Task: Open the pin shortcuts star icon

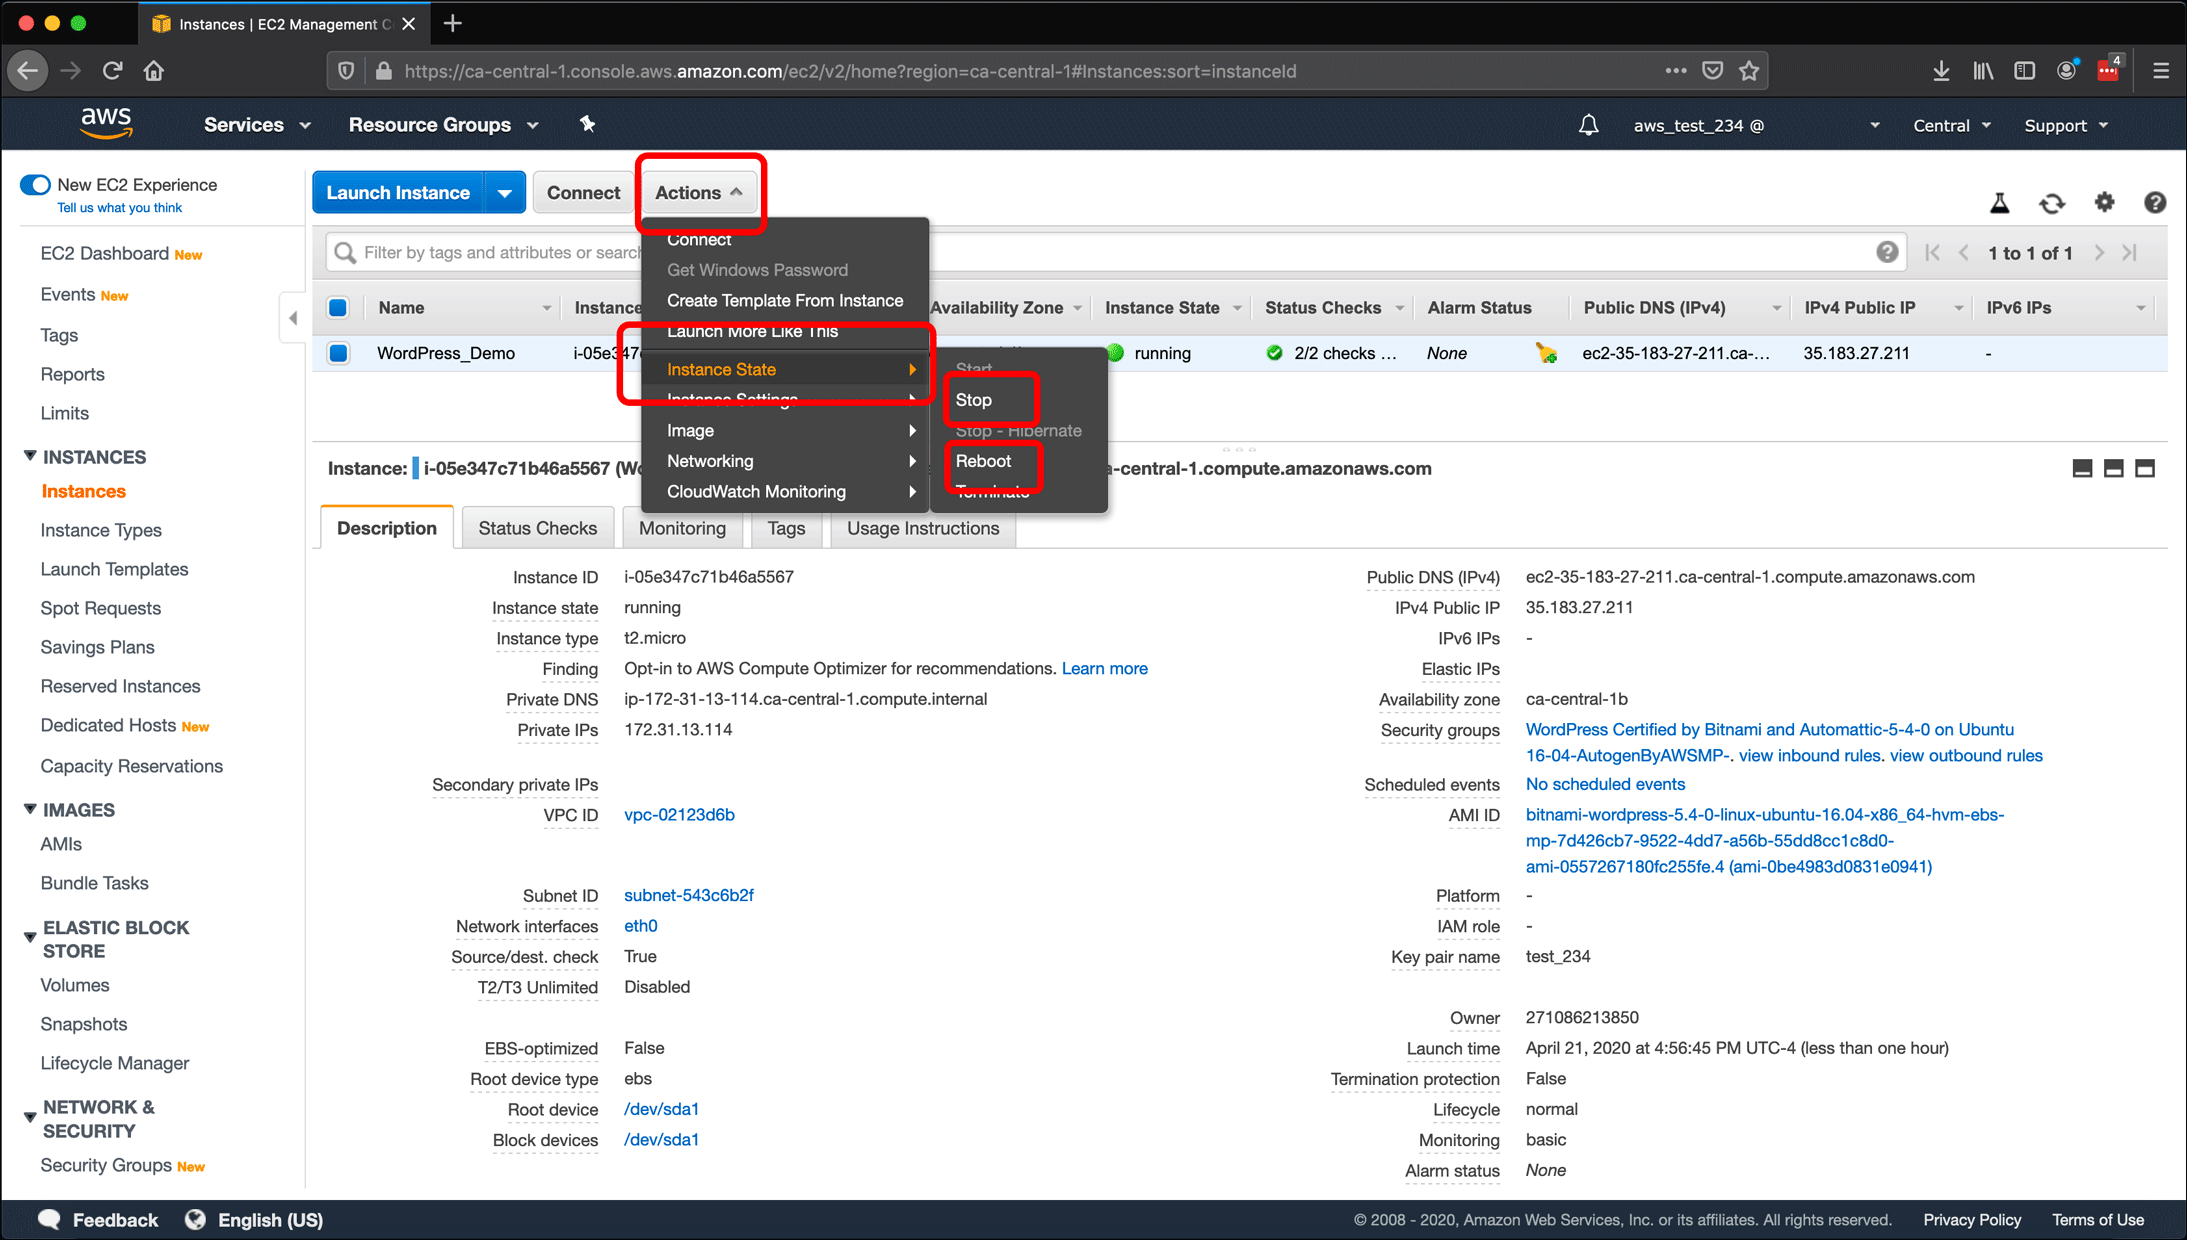Action: point(587,124)
